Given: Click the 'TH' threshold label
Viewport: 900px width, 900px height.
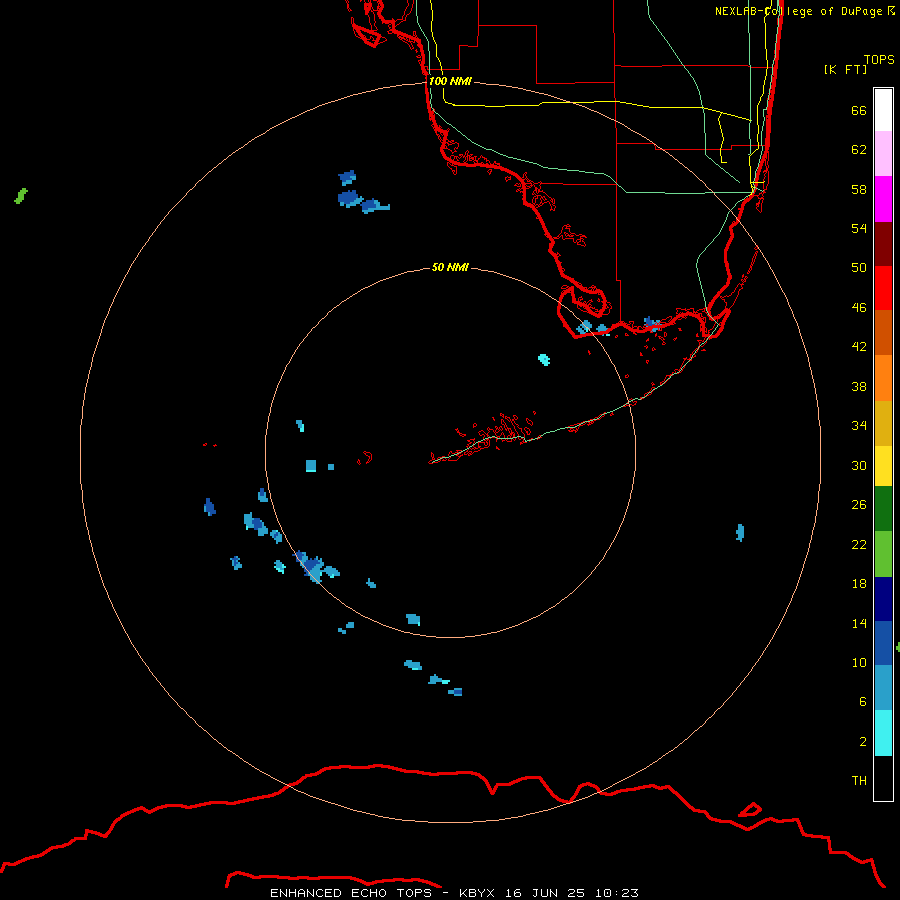Looking at the screenshot, I should click(859, 781).
